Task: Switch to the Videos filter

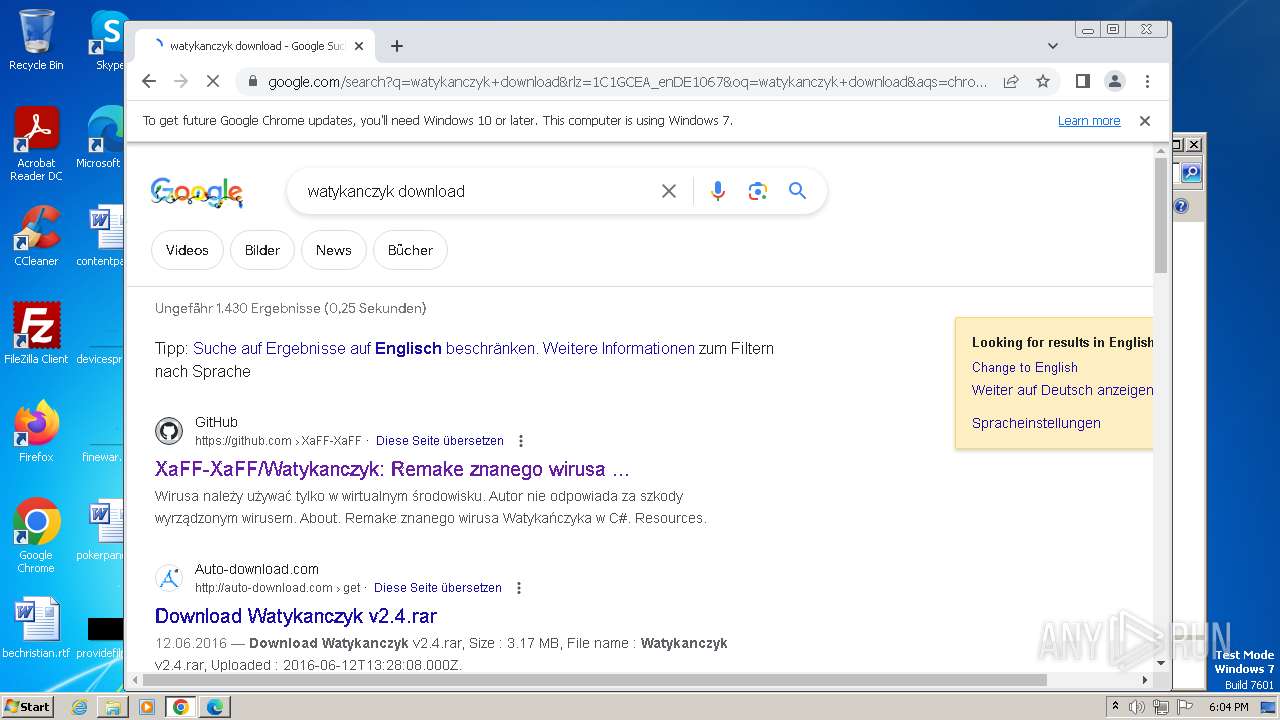Action: 187,250
